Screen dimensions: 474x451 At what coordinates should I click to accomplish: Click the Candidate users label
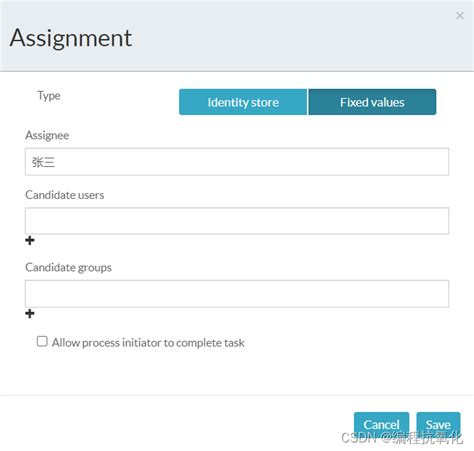pyautogui.click(x=65, y=195)
